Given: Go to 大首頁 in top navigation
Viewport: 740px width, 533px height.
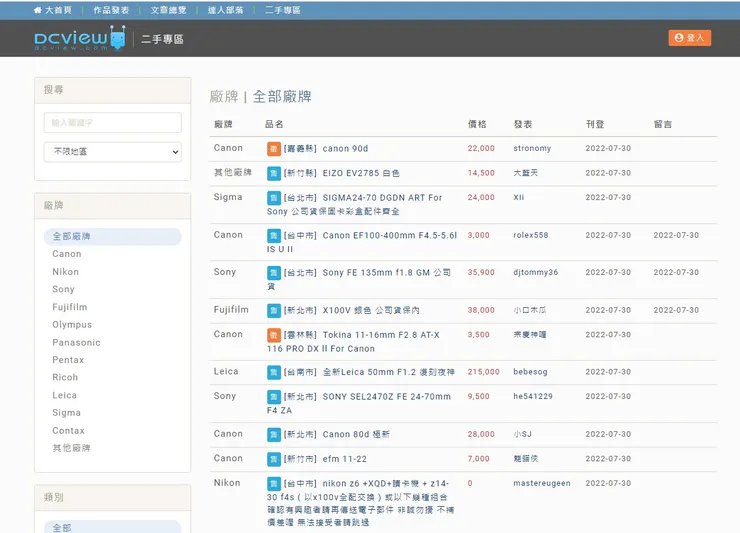Looking at the screenshot, I should tap(53, 10).
